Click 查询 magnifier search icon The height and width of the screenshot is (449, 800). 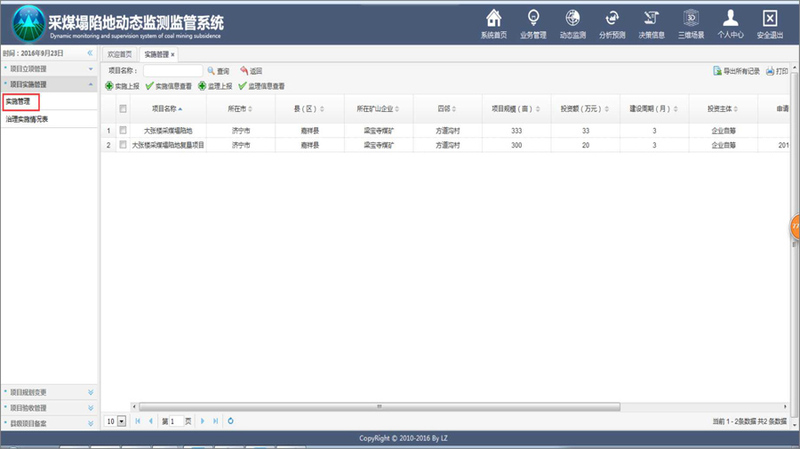211,70
